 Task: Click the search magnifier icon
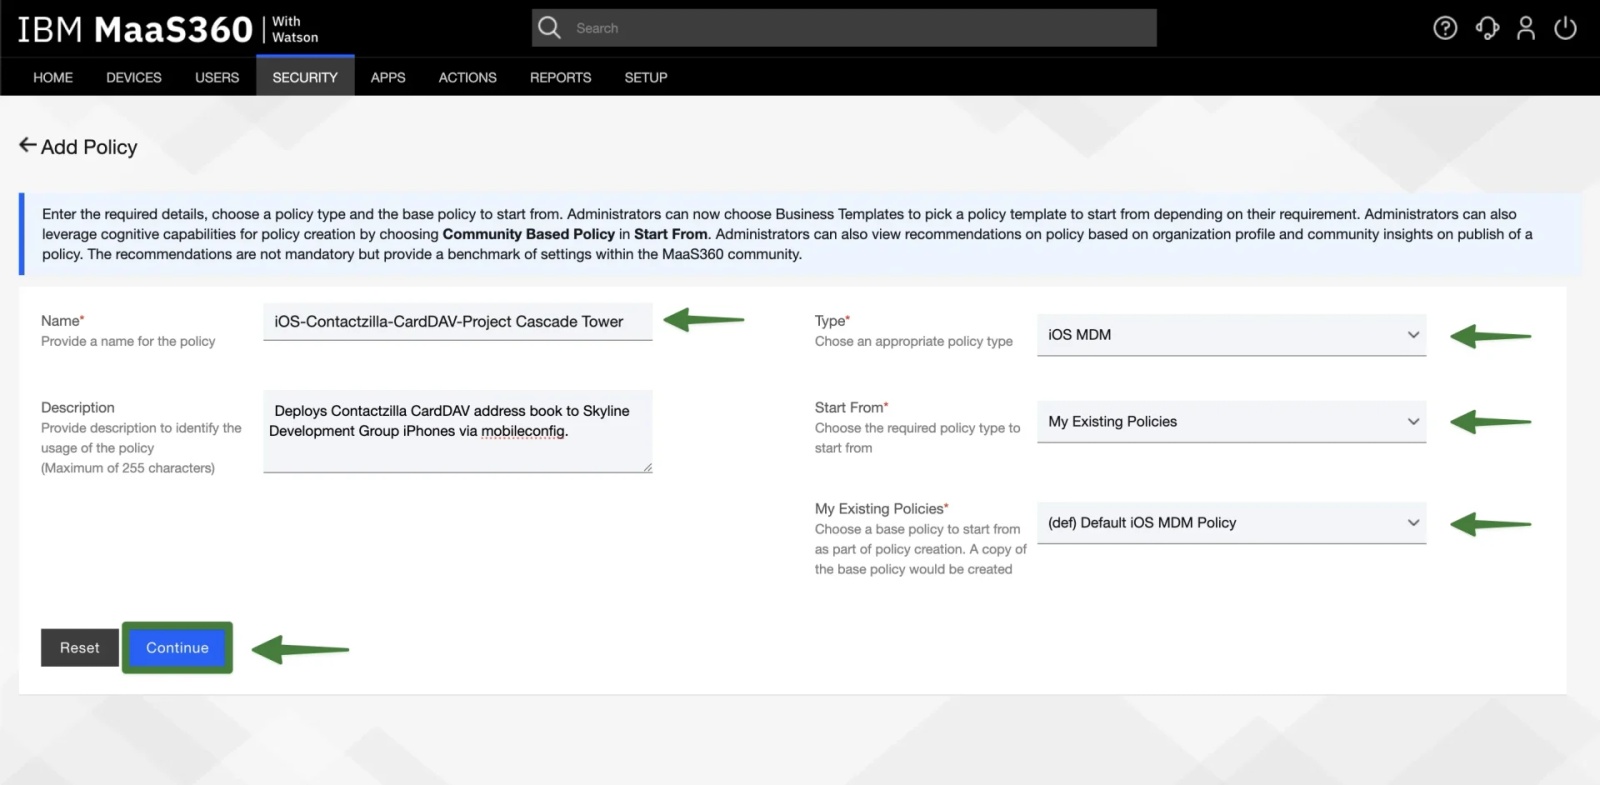point(549,28)
